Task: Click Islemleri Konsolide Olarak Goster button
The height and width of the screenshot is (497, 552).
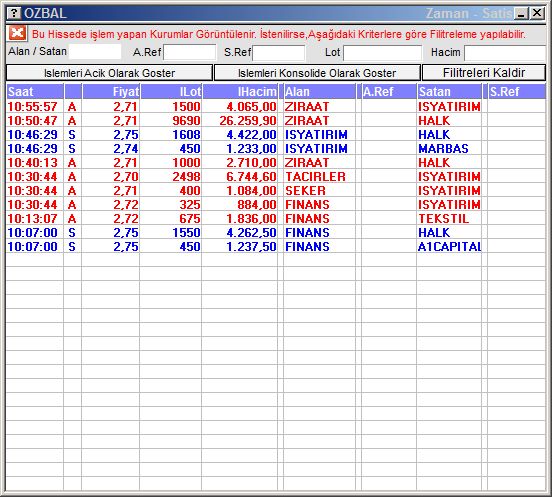Action: pos(317,73)
